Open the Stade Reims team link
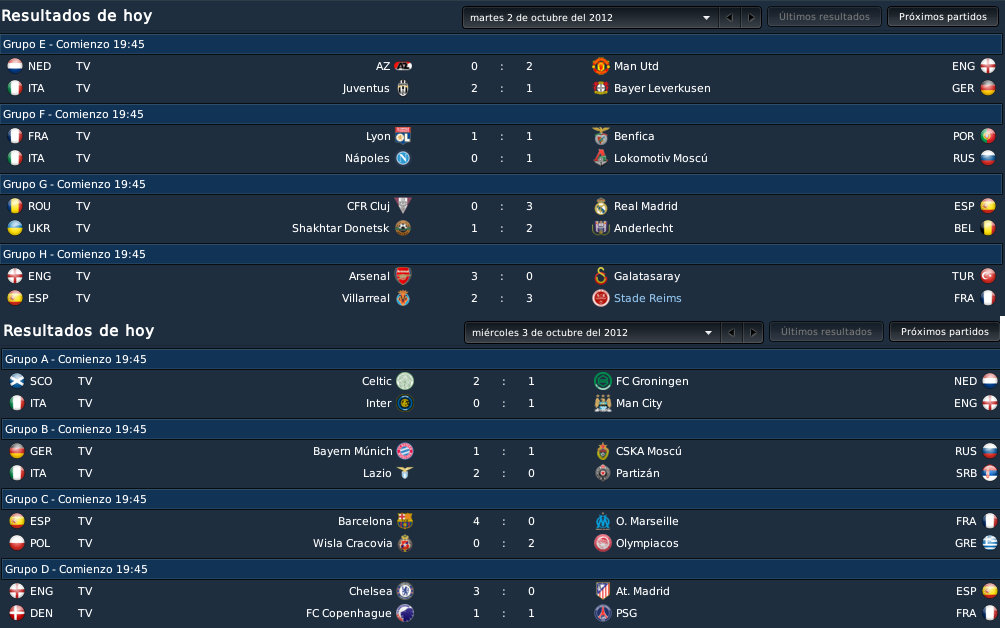1005x628 pixels. (647, 298)
